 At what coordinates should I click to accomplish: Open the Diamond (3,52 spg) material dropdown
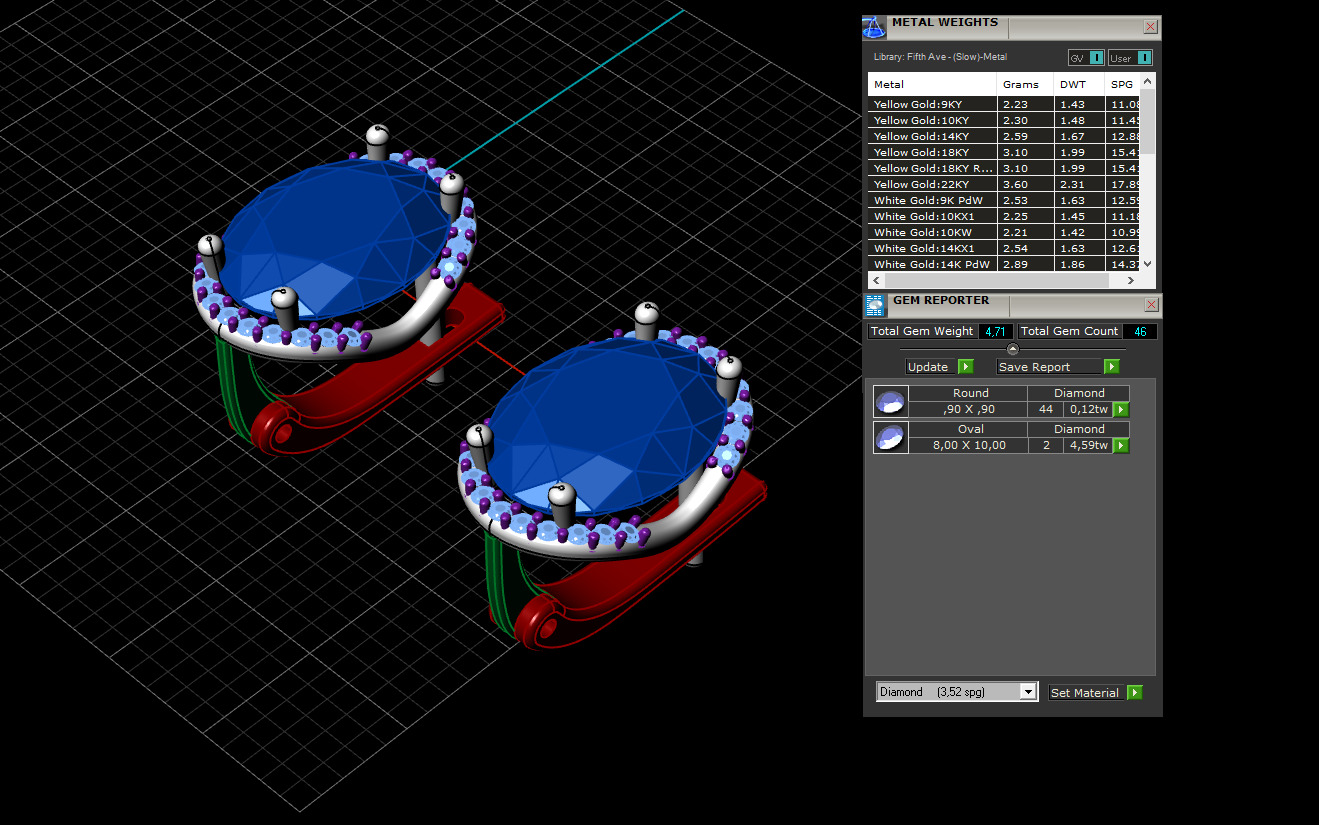coord(957,692)
